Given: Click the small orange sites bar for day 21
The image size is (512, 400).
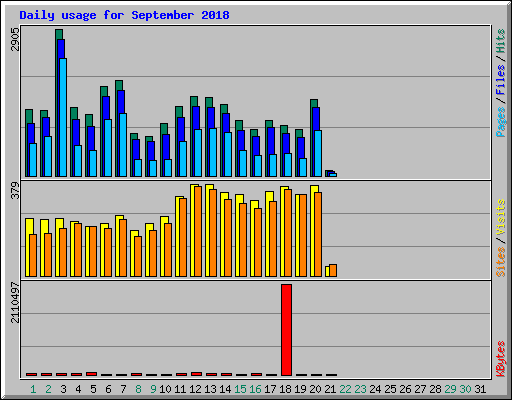Looking at the screenshot, I should (333, 270).
